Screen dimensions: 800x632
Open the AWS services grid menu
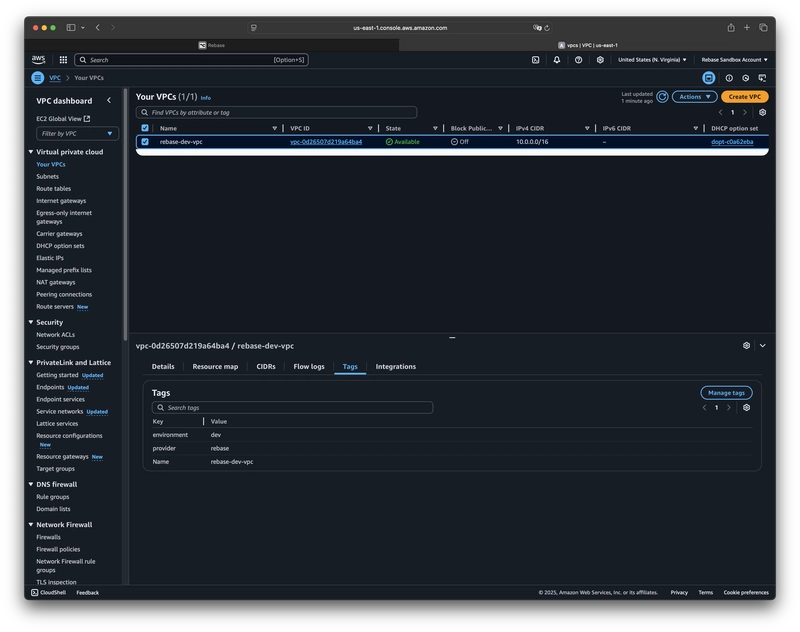63,60
